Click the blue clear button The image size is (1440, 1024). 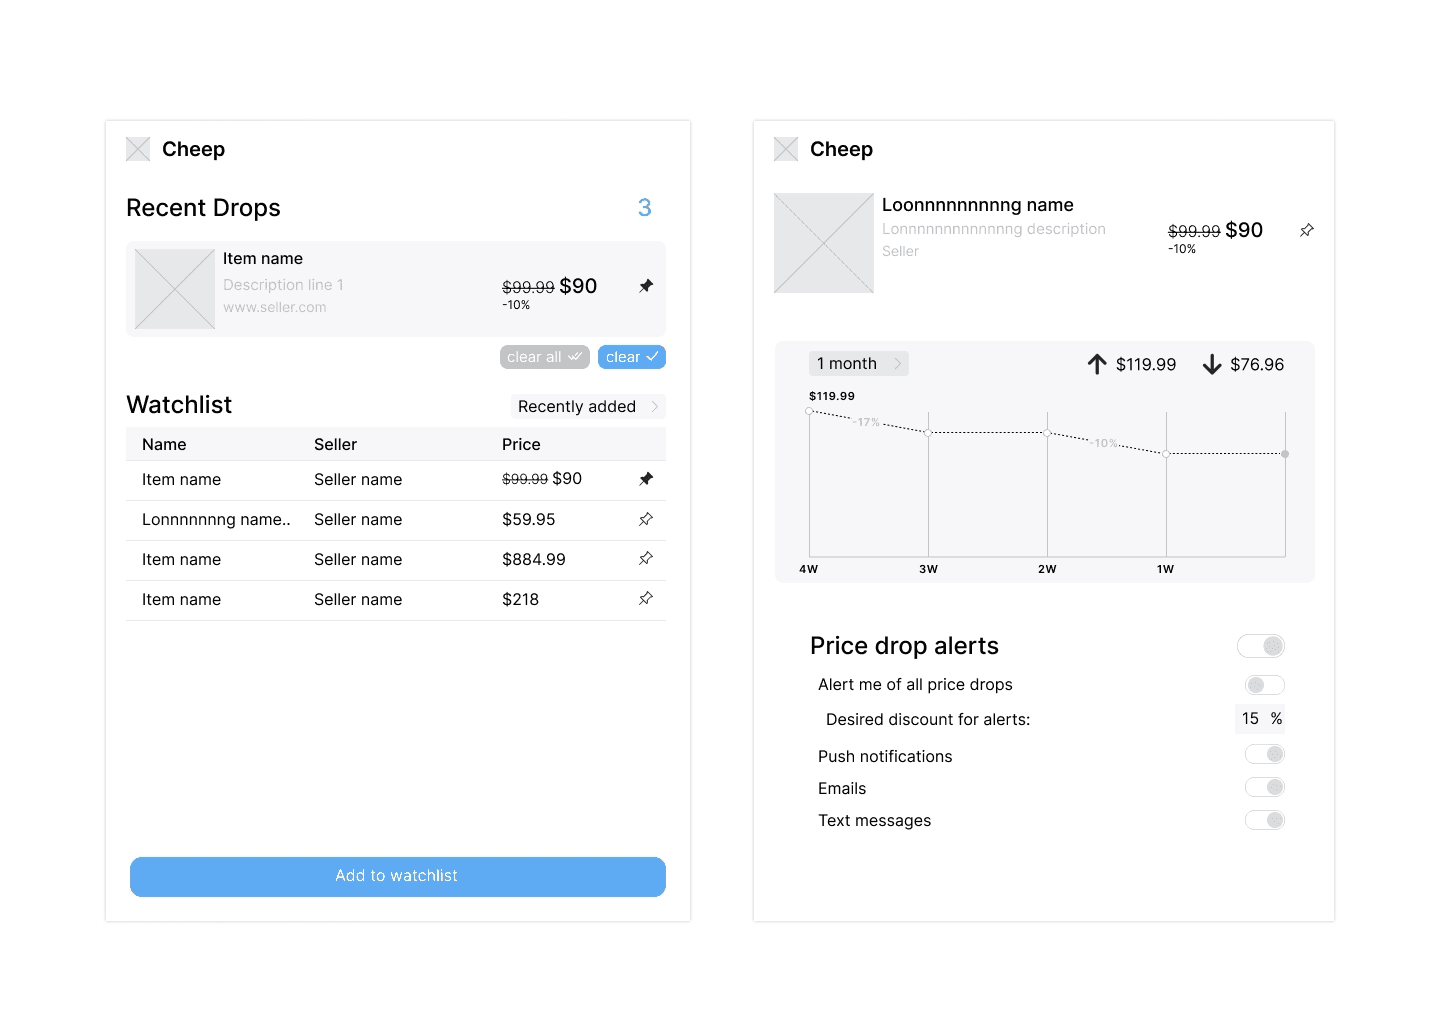[632, 357]
